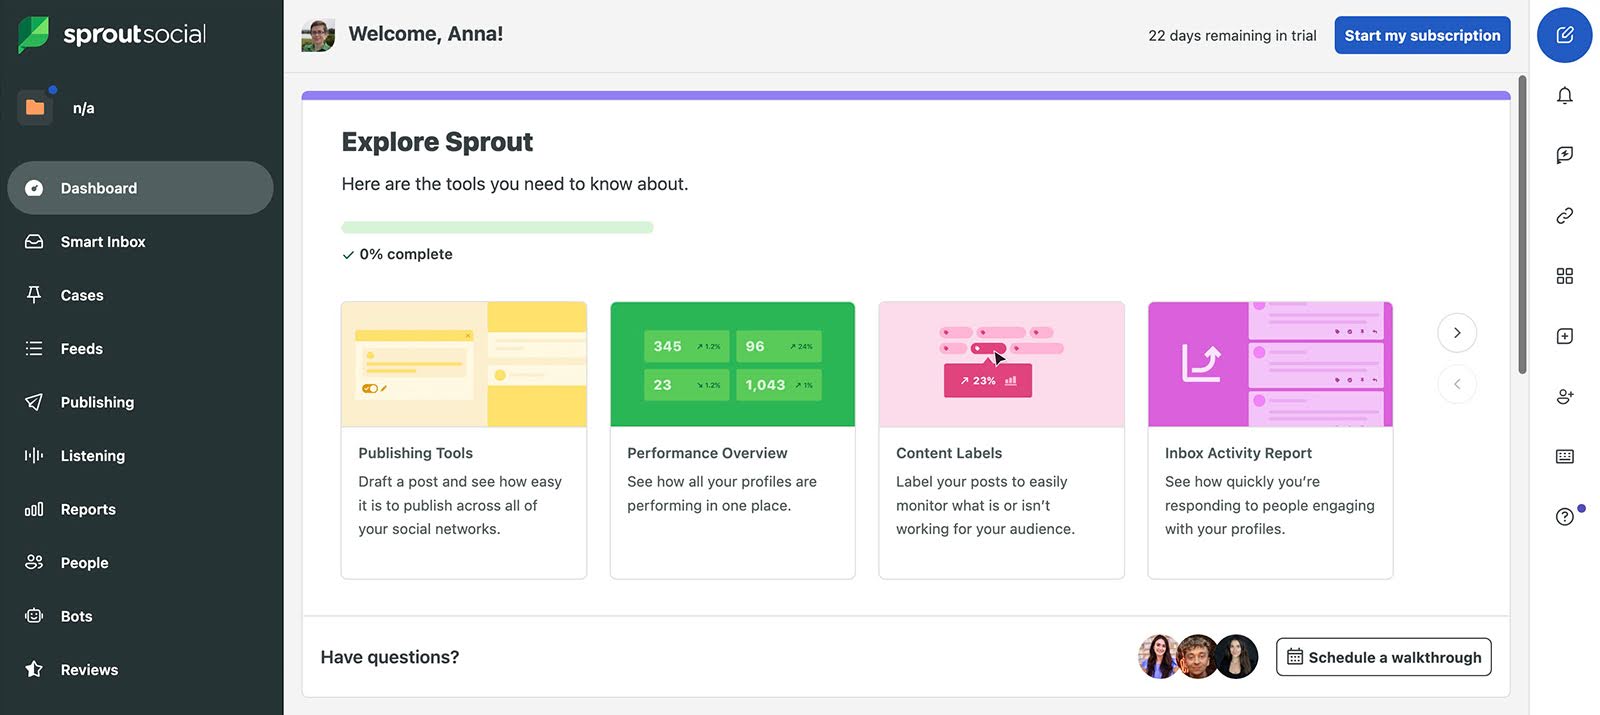Open the notifications bell icon
The width and height of the screenshot is (1600, 715).
pyautogui.click(x=1565, y=95)
